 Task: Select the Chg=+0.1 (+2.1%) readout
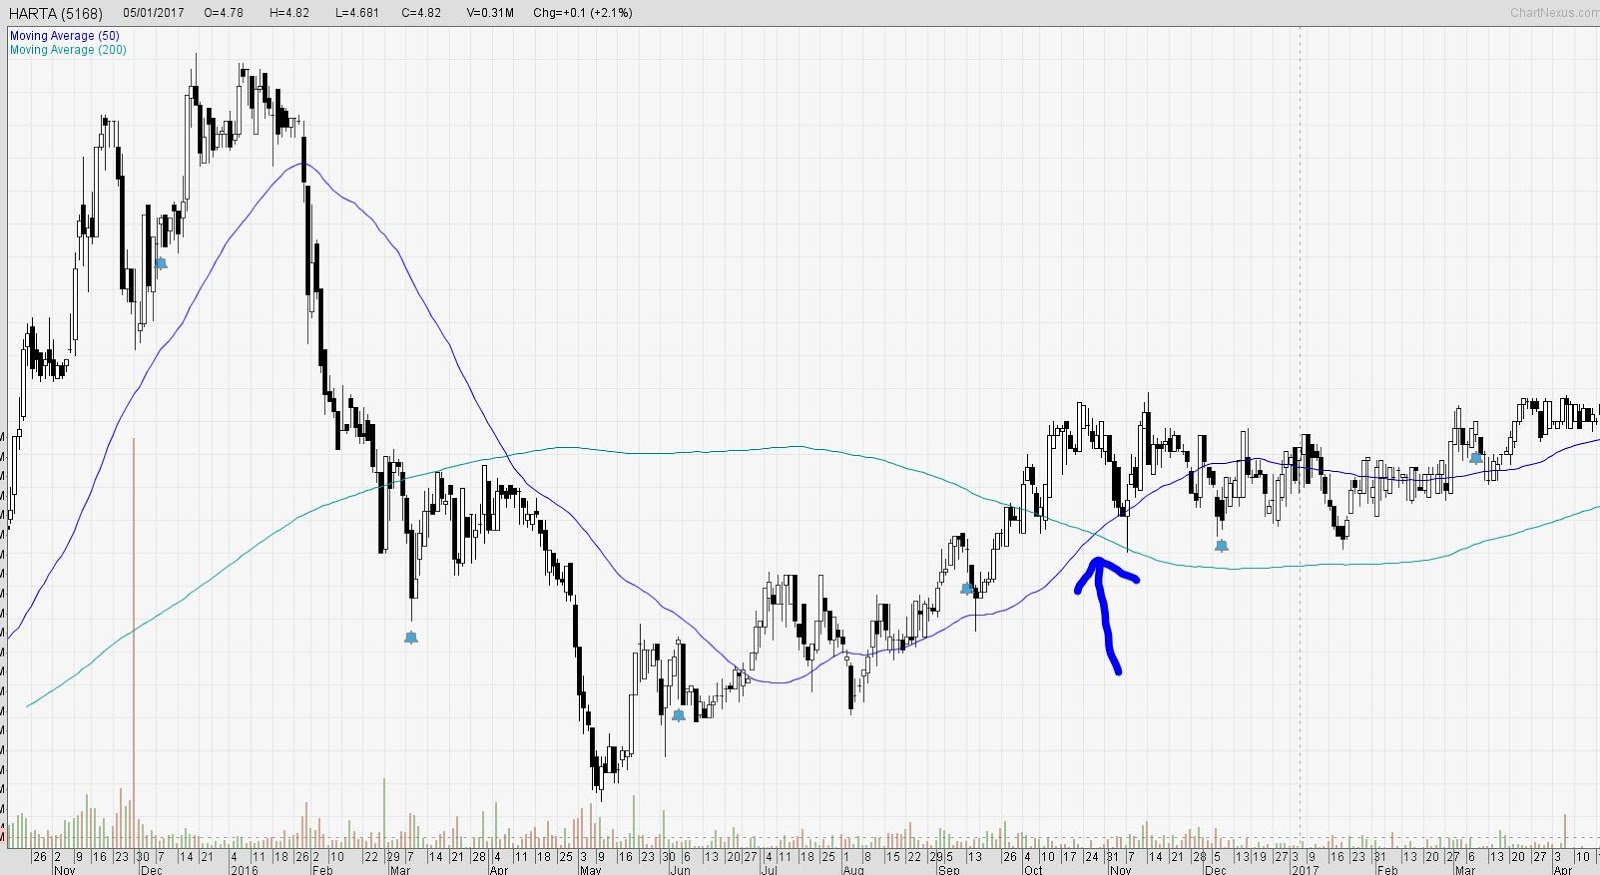[583, 13]
